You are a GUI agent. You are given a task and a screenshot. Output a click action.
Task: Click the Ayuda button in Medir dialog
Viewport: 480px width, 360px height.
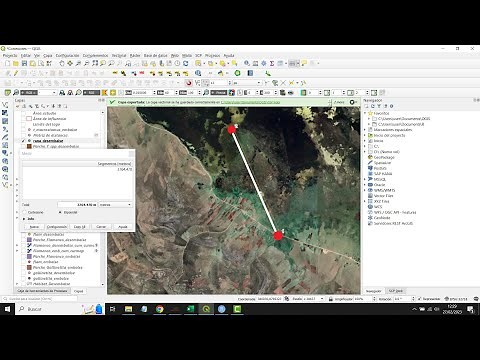(x=123, y=227)
